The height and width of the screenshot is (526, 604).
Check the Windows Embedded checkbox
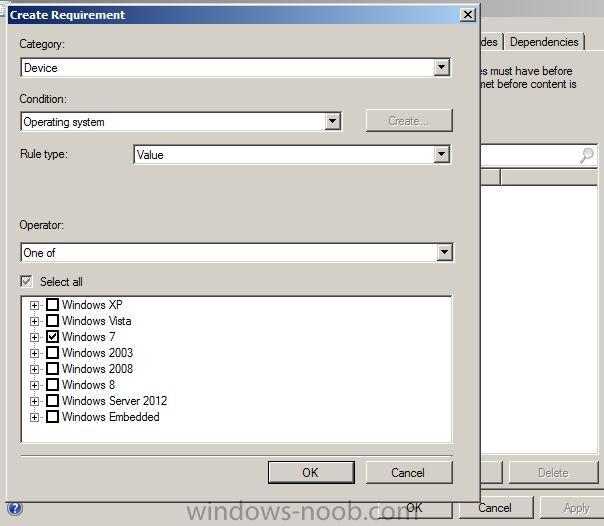pos(52,417)
